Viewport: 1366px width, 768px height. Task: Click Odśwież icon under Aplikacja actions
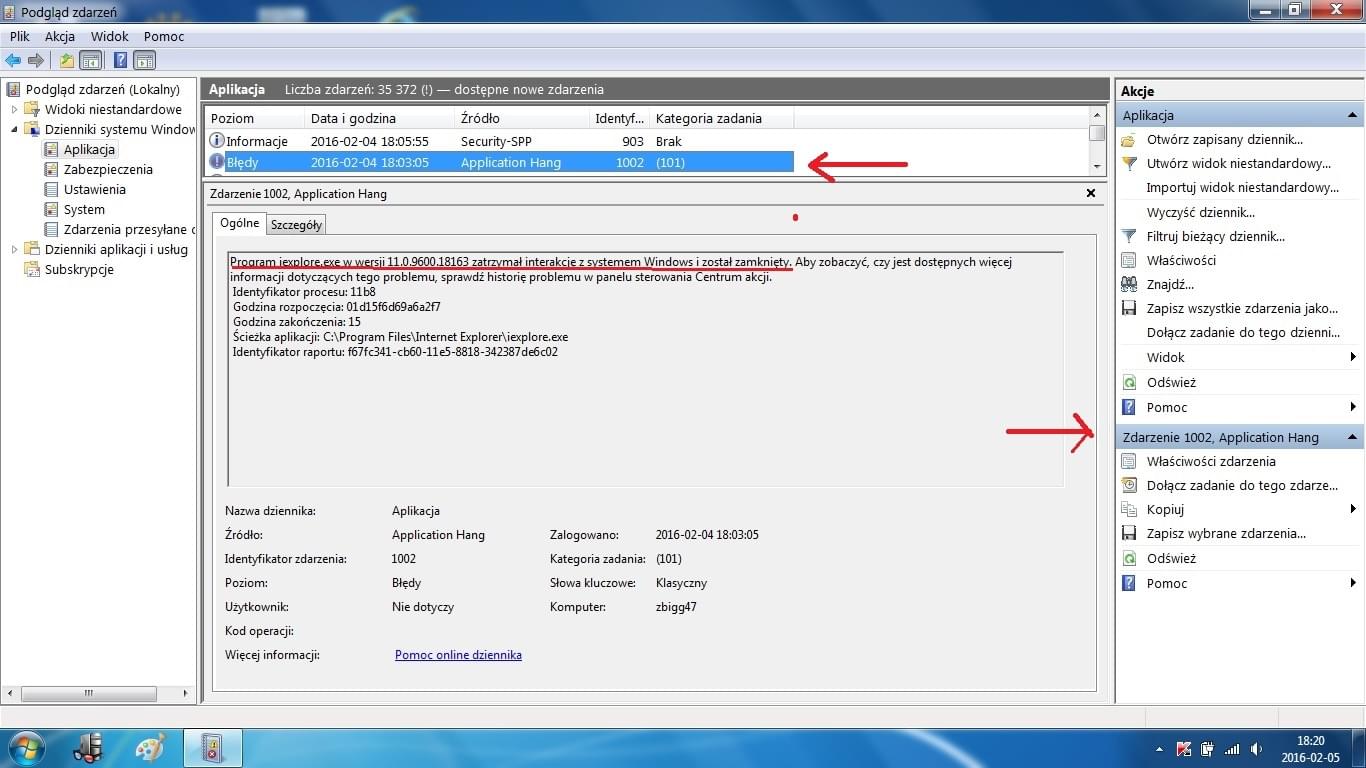(1129, 383)
